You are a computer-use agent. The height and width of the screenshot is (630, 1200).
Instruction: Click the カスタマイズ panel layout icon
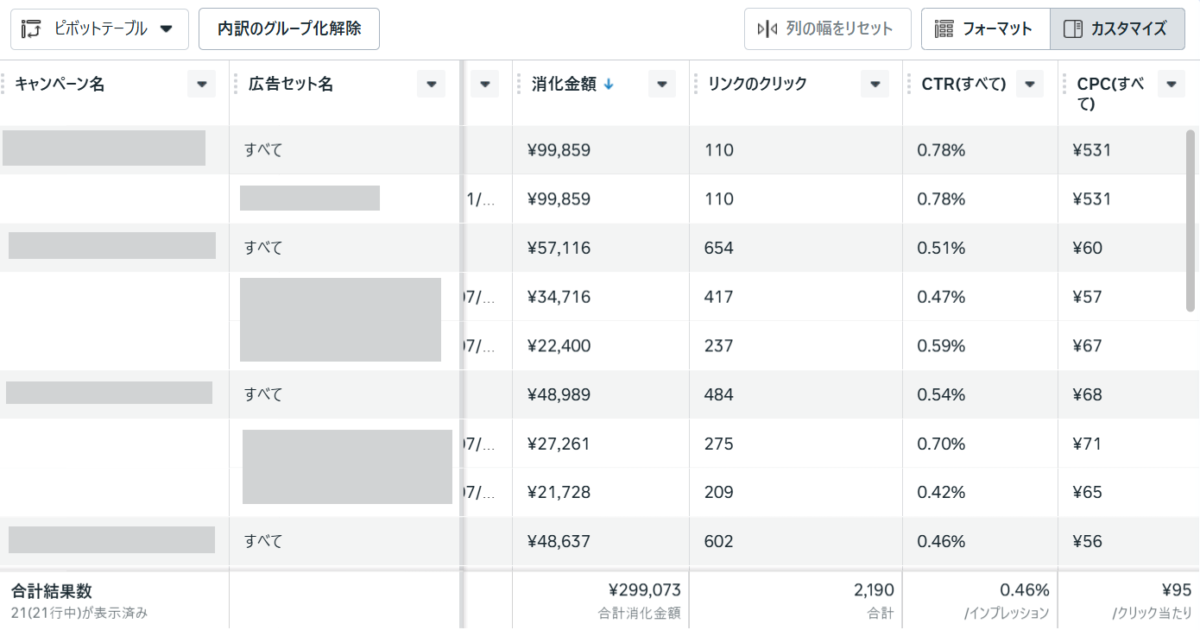pos(1073,29)
